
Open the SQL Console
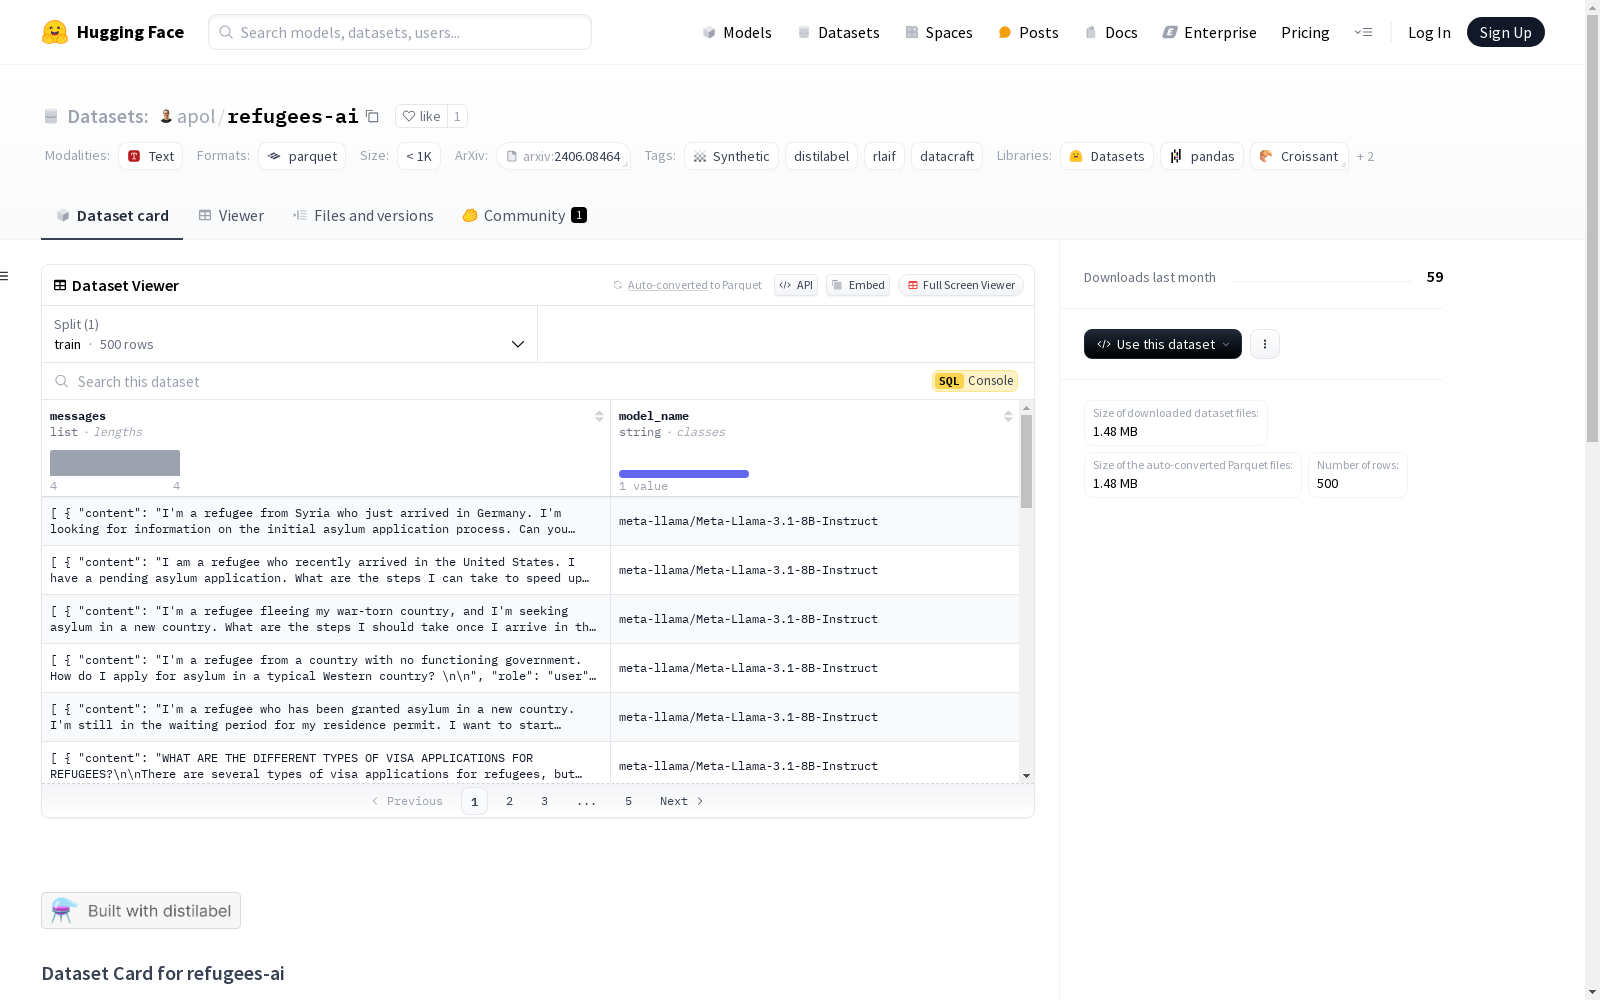pos(975,381)
